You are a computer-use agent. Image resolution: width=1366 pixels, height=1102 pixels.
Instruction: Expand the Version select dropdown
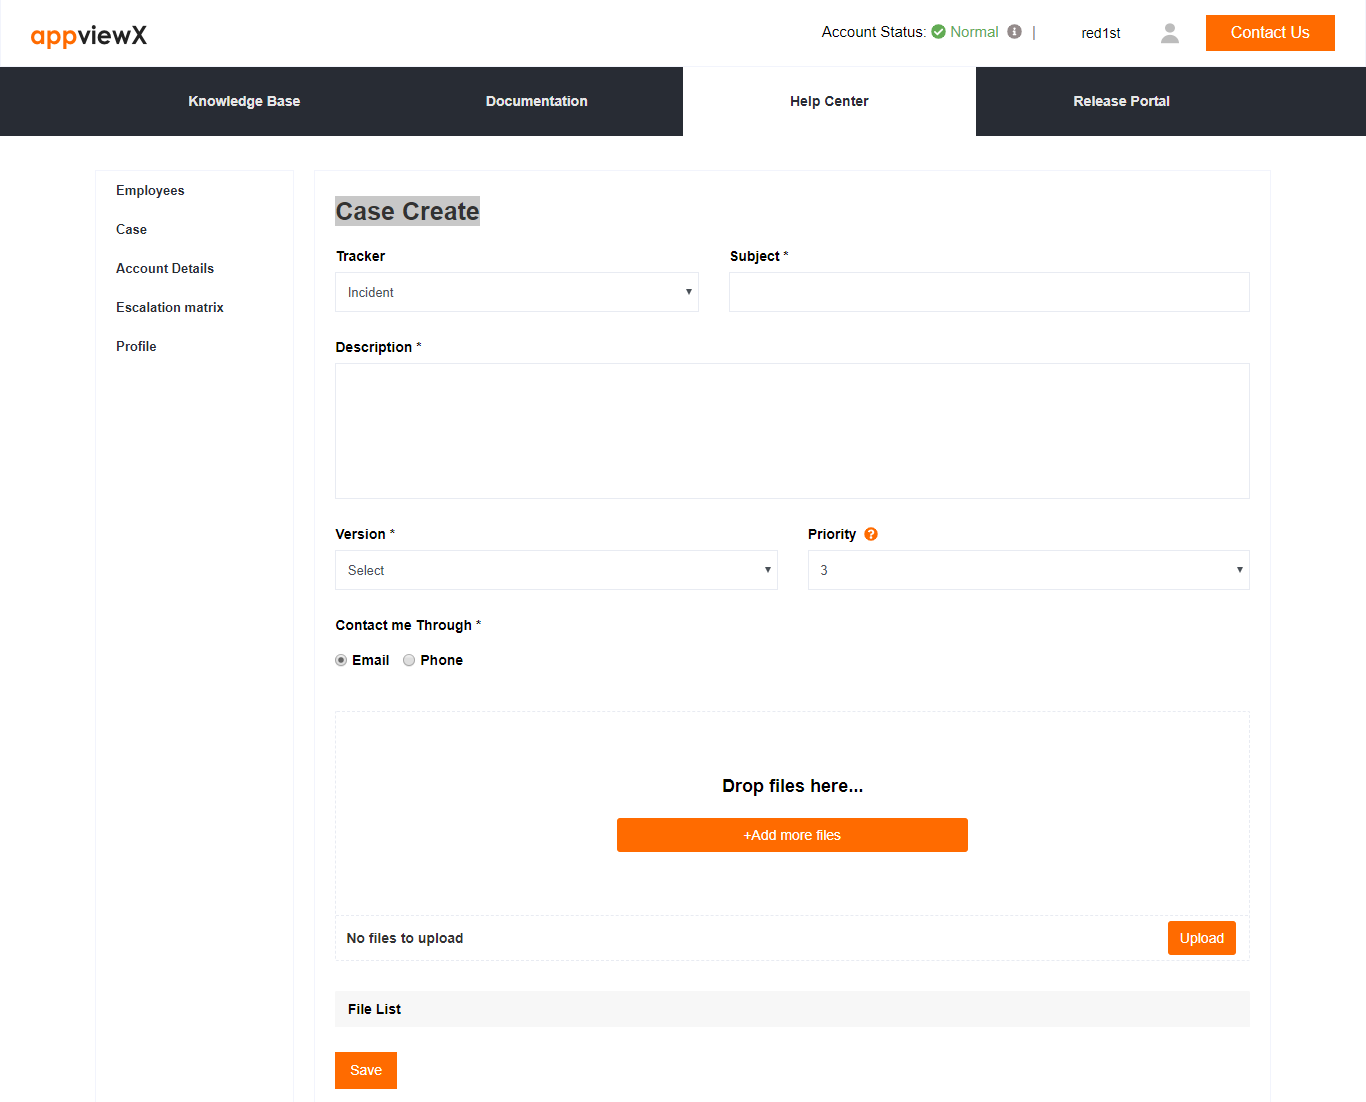[x=556, y=570]
